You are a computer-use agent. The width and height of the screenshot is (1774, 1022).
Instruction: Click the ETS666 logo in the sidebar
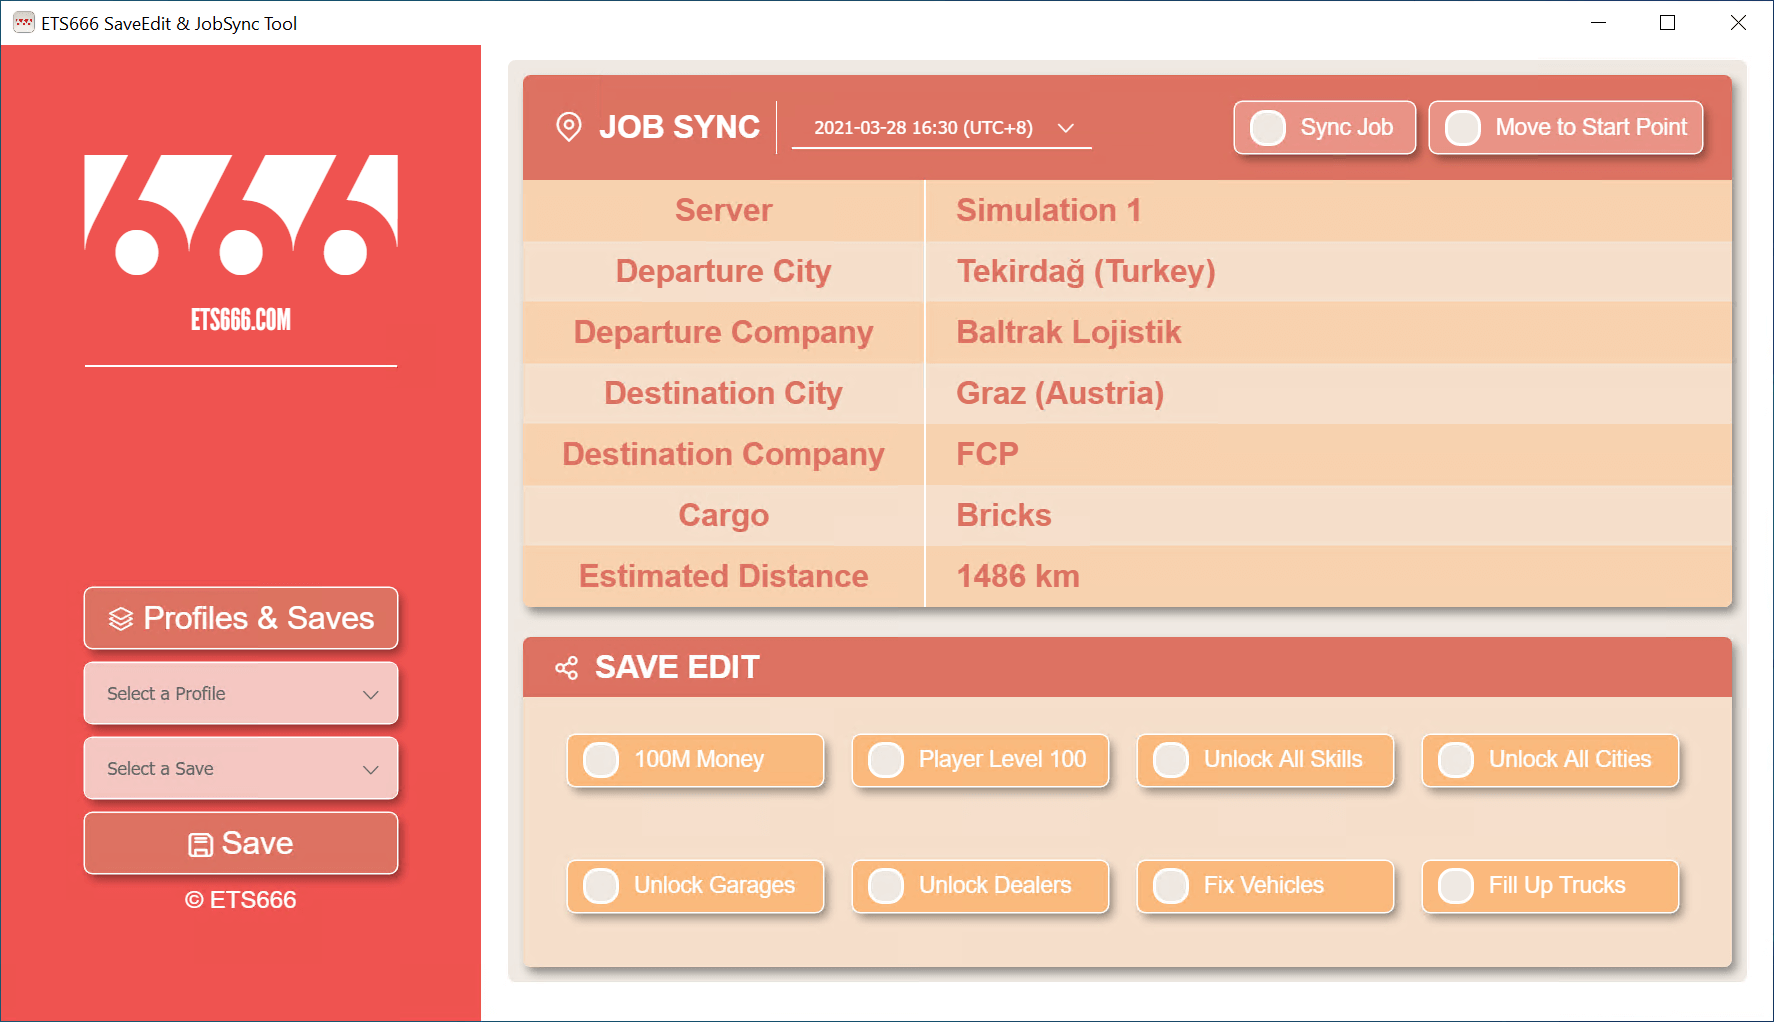[x=241, y=214]
